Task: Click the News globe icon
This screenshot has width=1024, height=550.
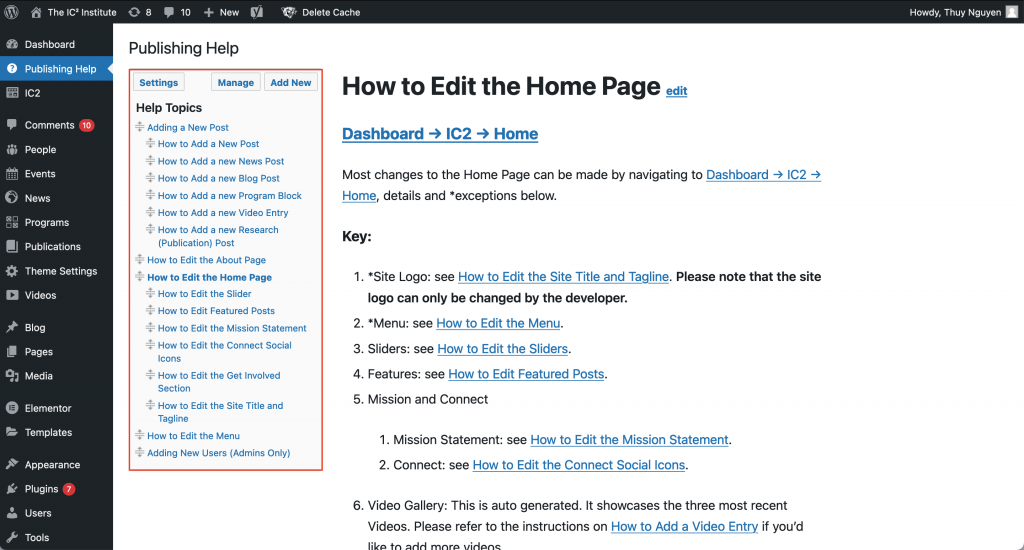Action: pos(12,197)
